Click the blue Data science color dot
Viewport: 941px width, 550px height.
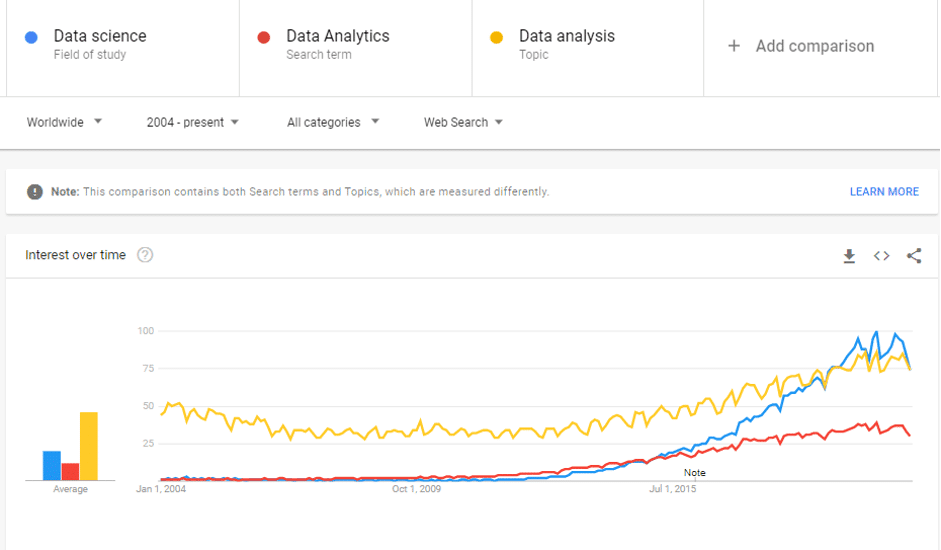pyautogui.click(x=32, y=38)
